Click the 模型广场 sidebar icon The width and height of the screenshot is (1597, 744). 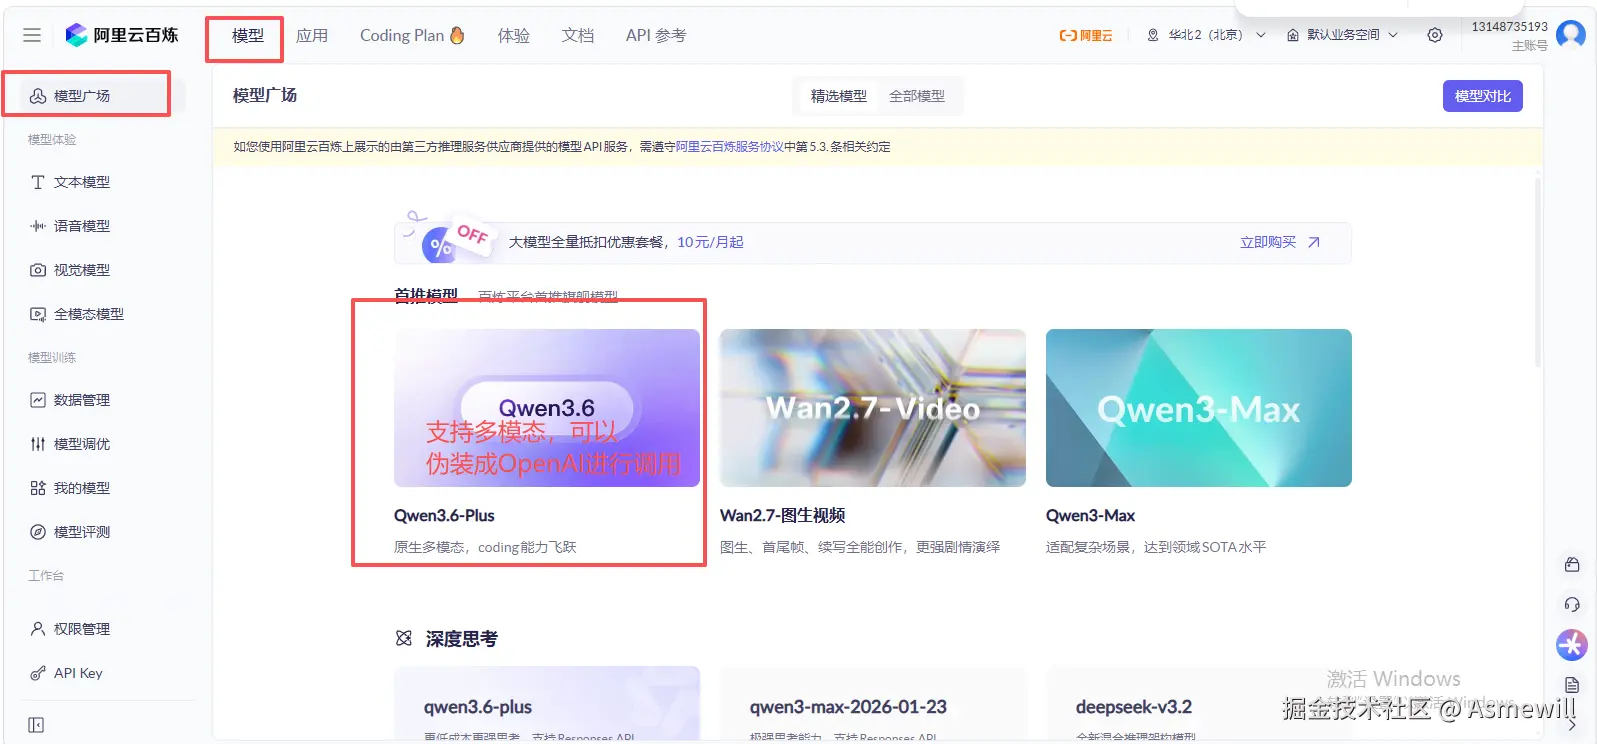click(38, 96)
